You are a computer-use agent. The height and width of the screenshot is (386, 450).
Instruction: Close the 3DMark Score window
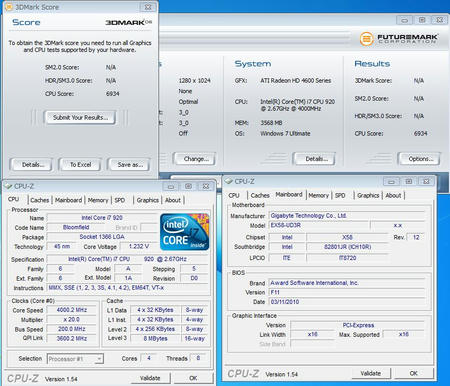(148, 7)
